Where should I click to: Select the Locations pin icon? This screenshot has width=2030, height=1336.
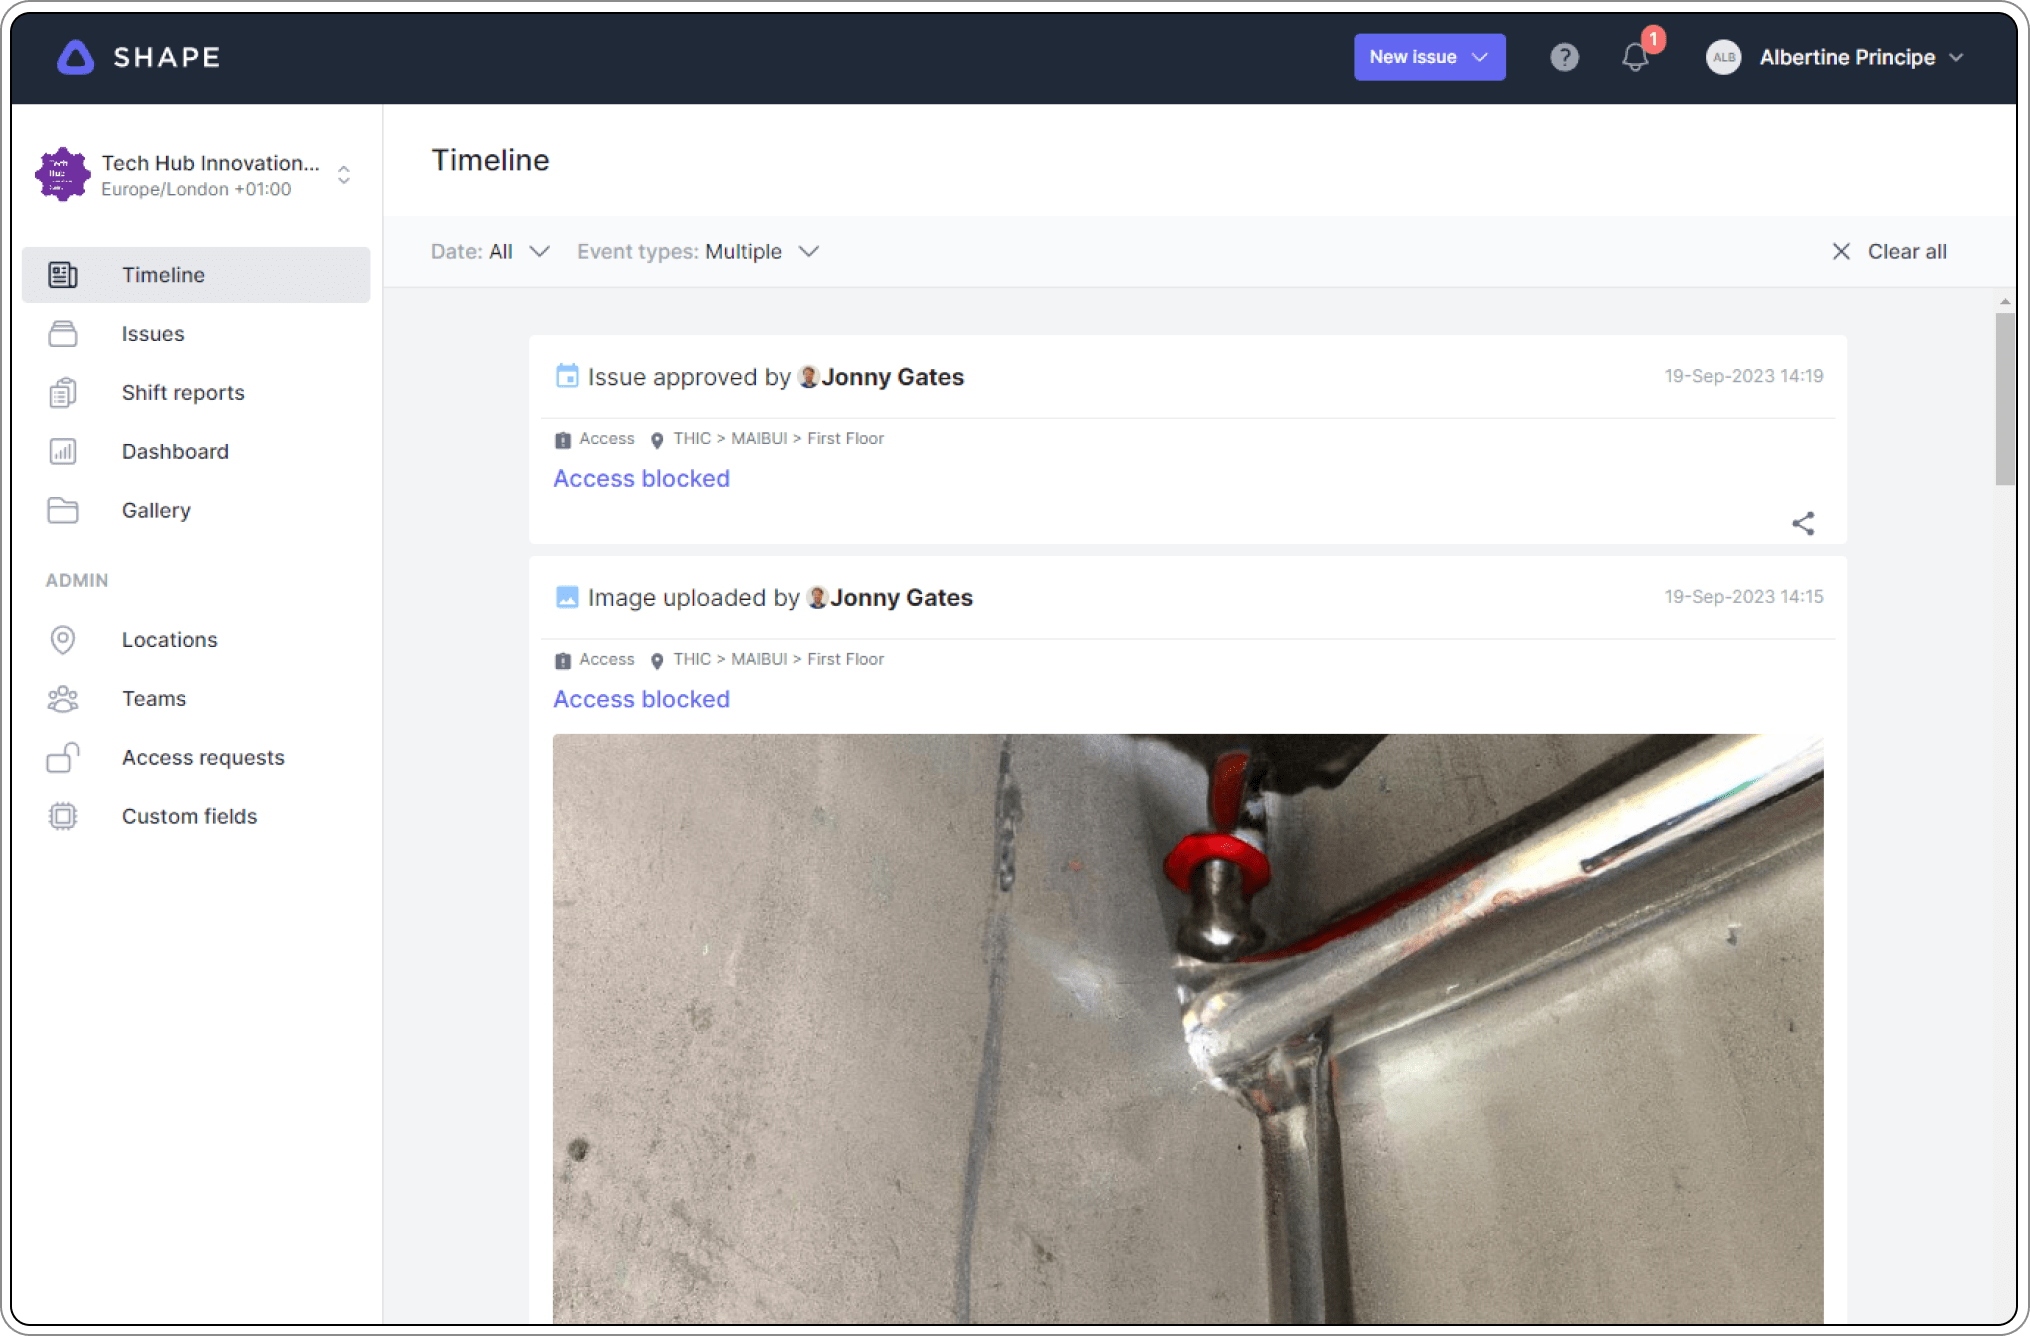[63, 639]
